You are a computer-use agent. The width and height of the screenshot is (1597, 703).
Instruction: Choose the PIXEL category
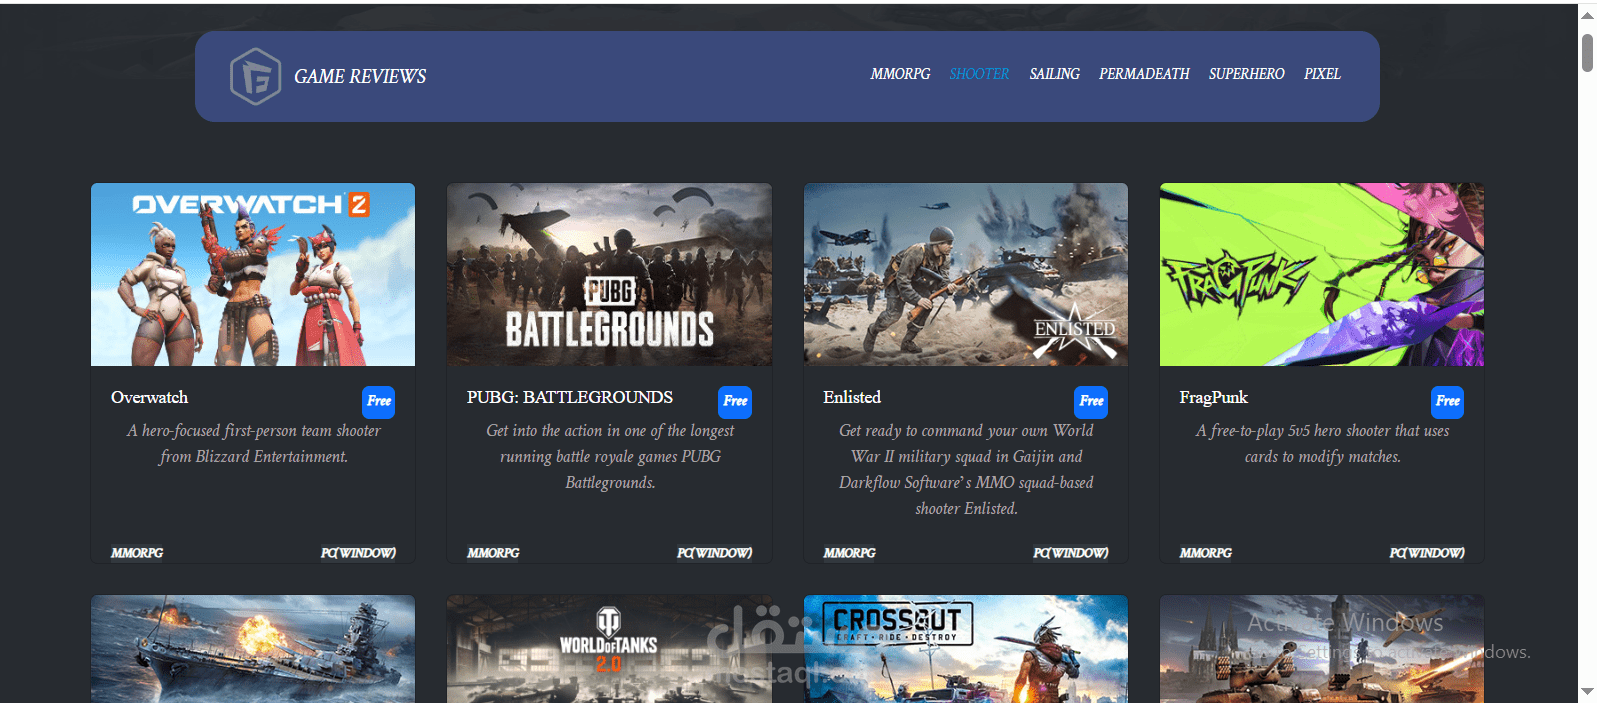tap(1322, 74)
